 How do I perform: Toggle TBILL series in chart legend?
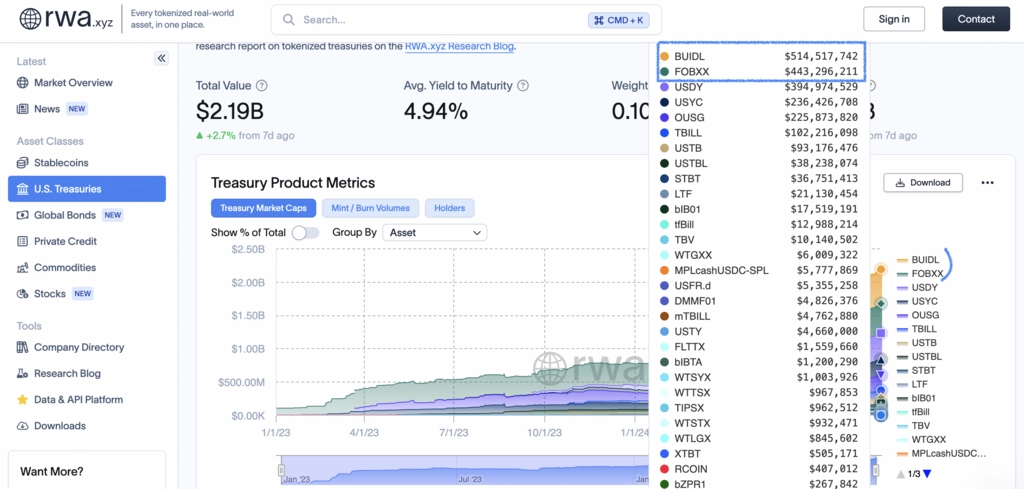(x=917, y=329)
